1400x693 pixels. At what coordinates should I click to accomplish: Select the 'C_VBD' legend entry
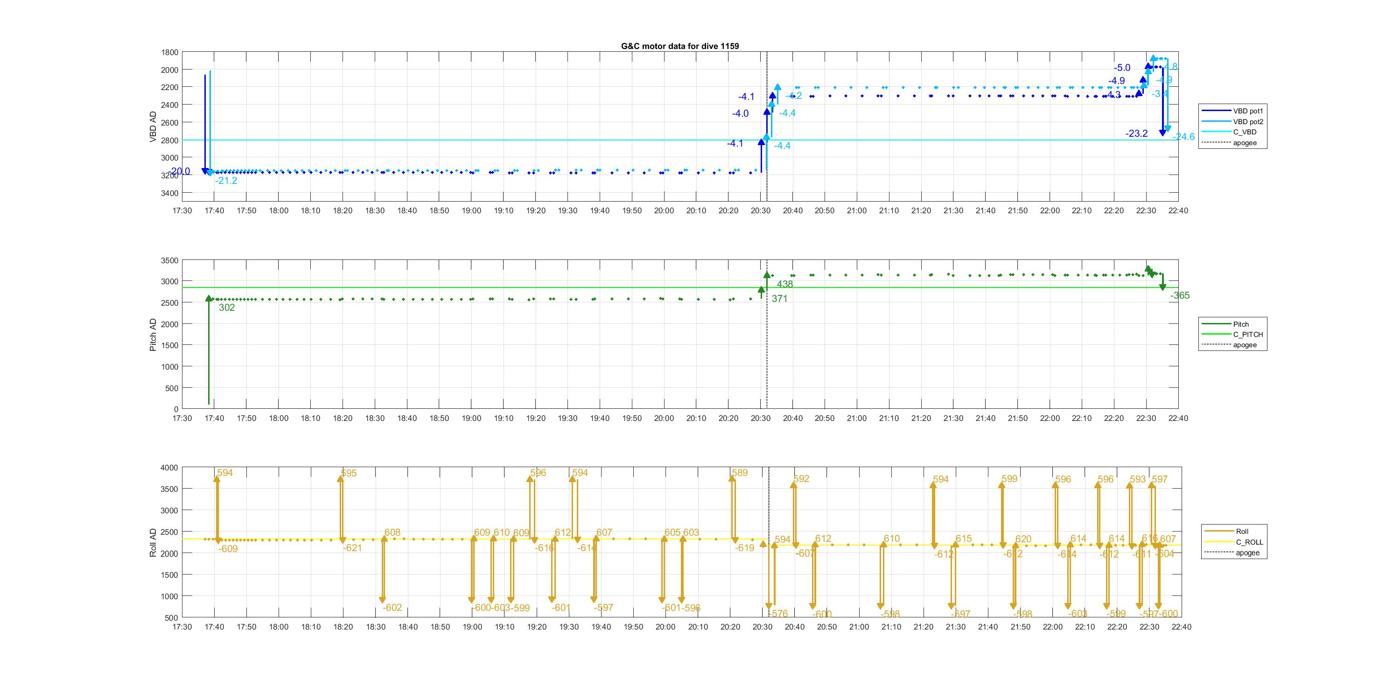click(x=1244, y=132)
